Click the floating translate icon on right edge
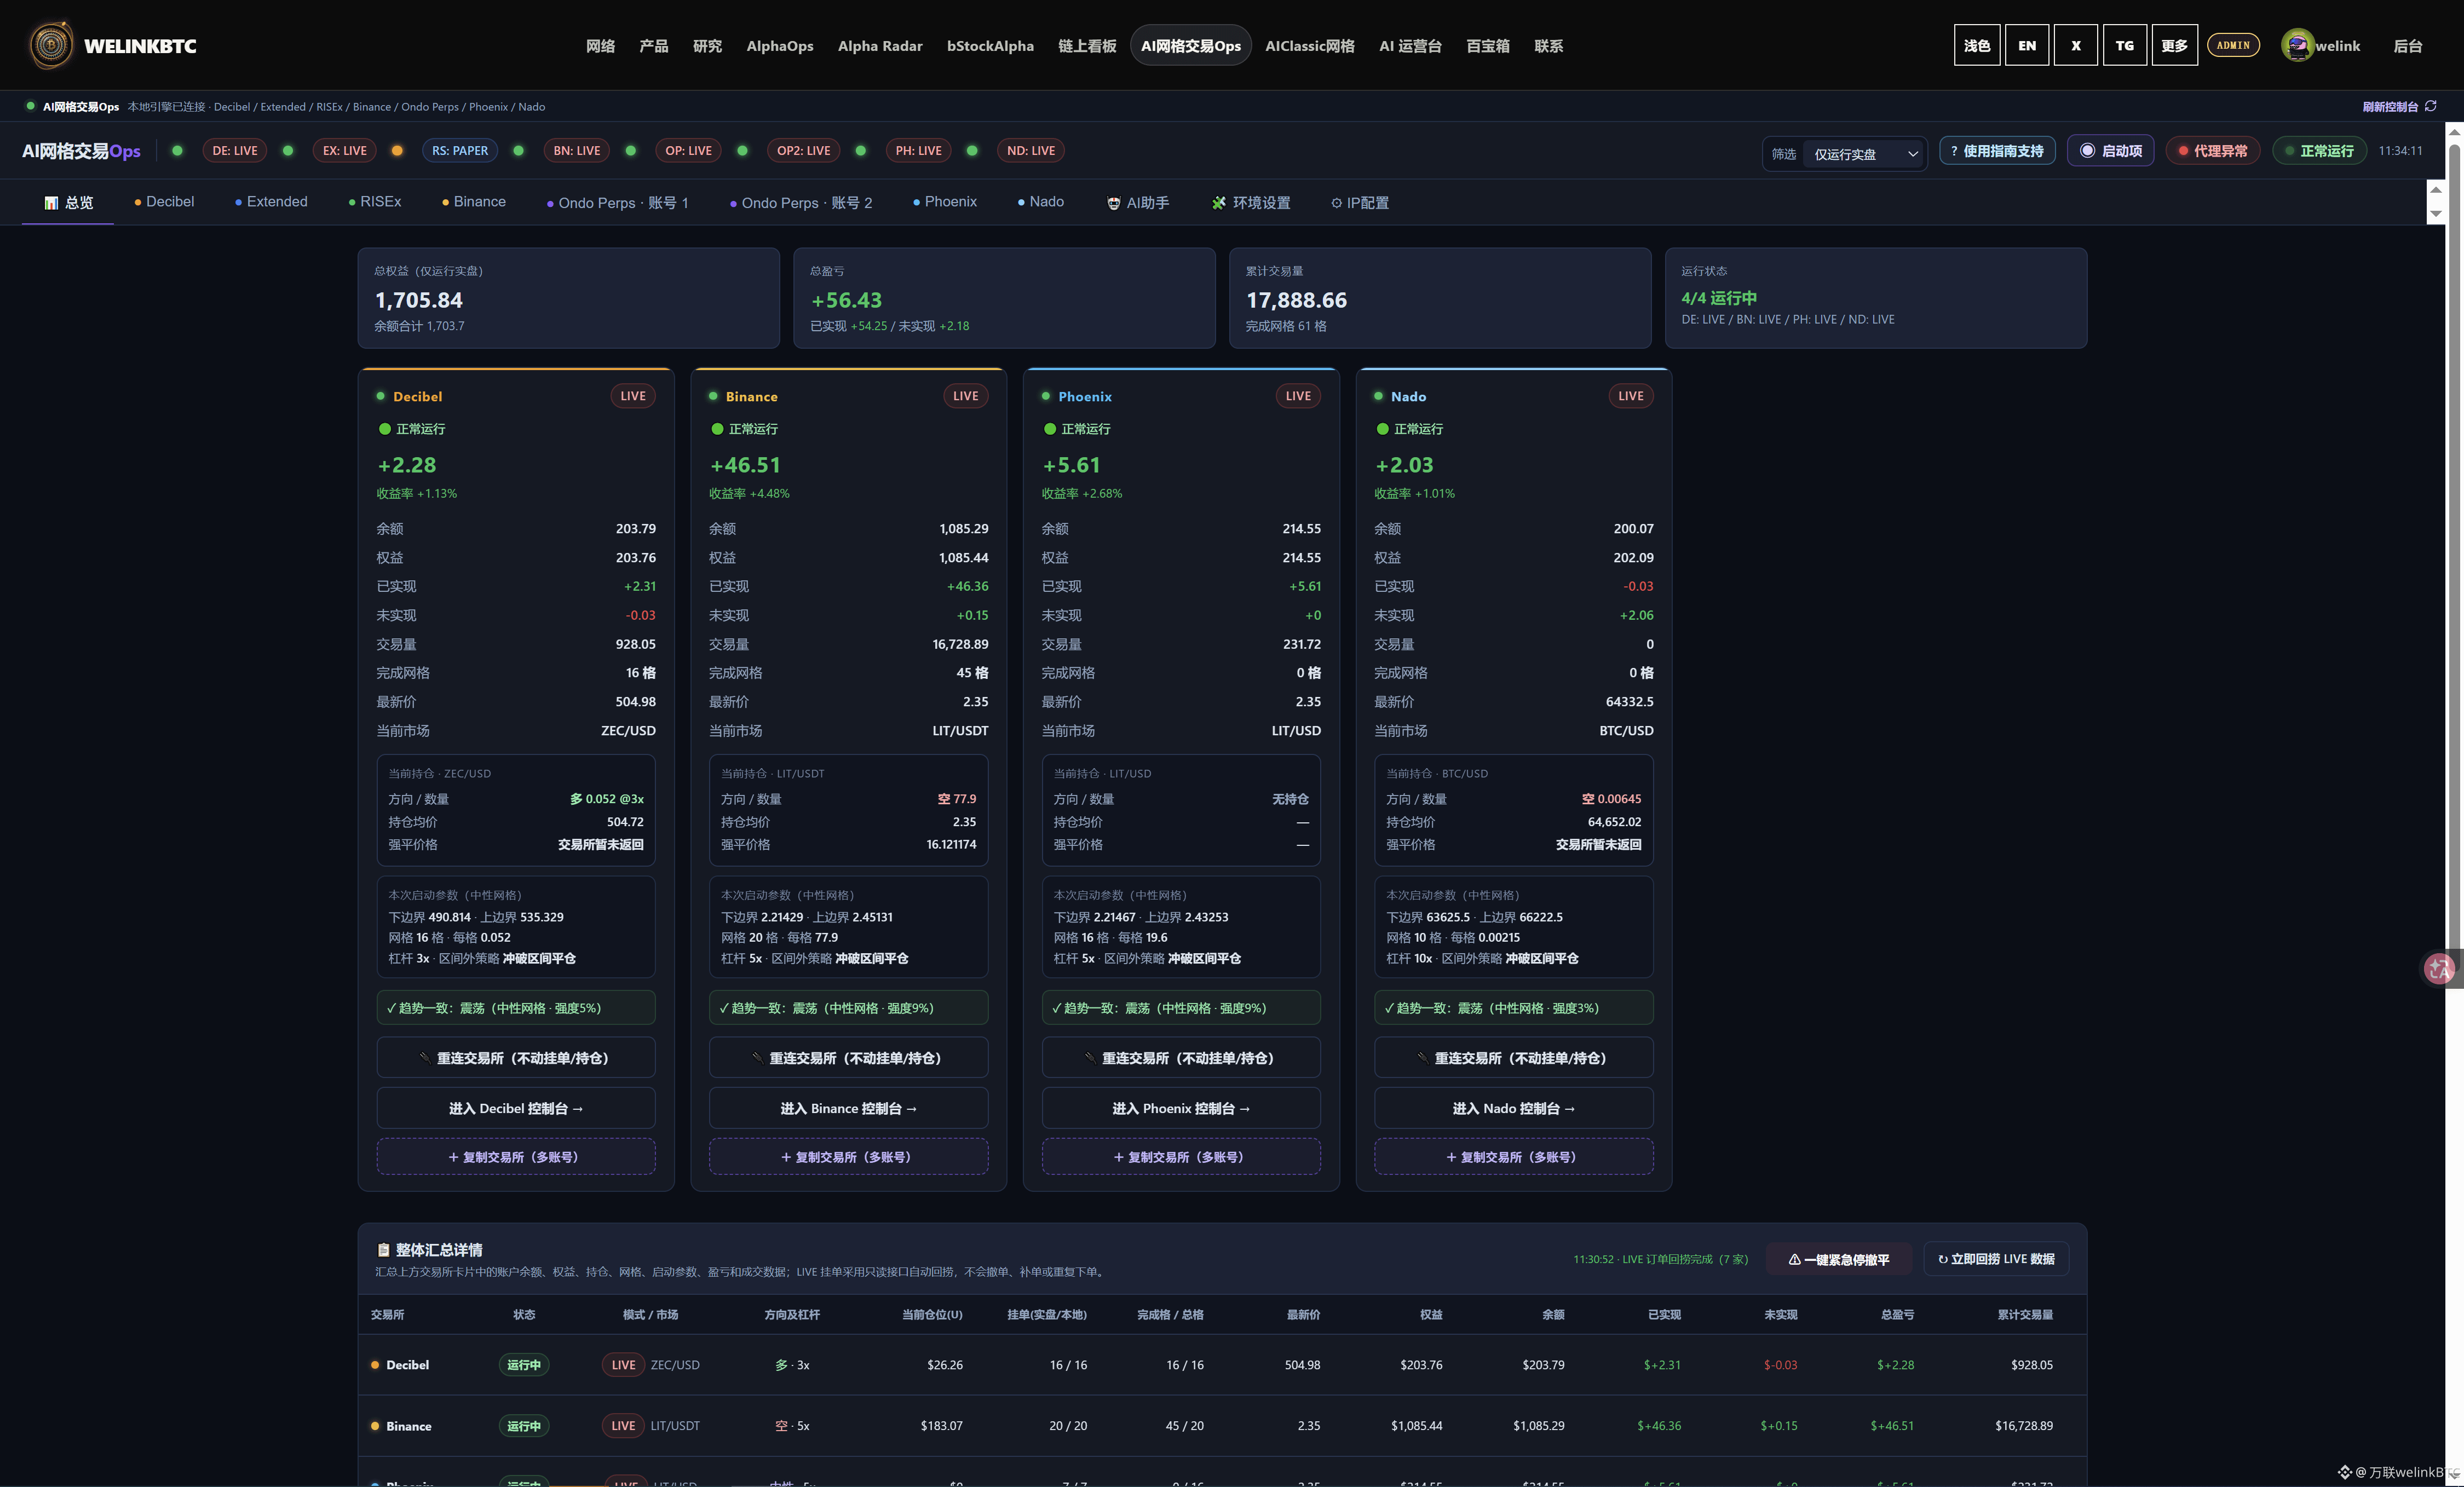Screen dimensions: 2464x1487 (2439, 968)
